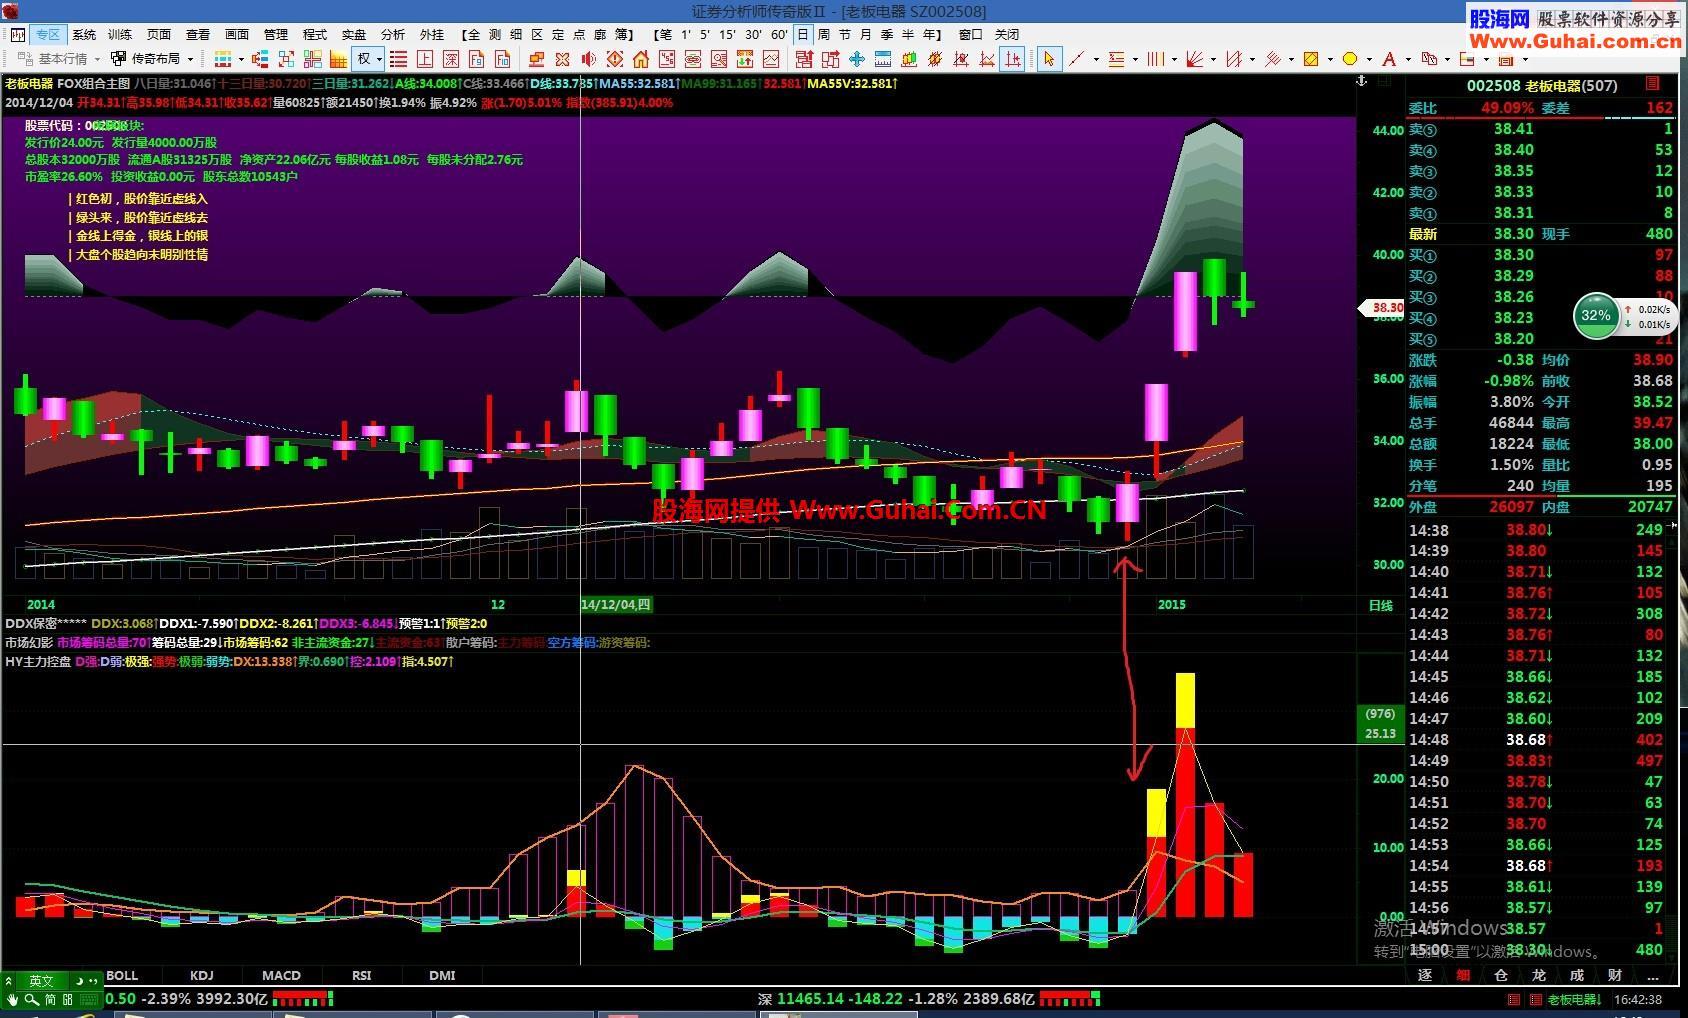The height and width of the screenshot is (1018, 1688).
Task: Open the 系统 menu
Action: click(84, 34)
